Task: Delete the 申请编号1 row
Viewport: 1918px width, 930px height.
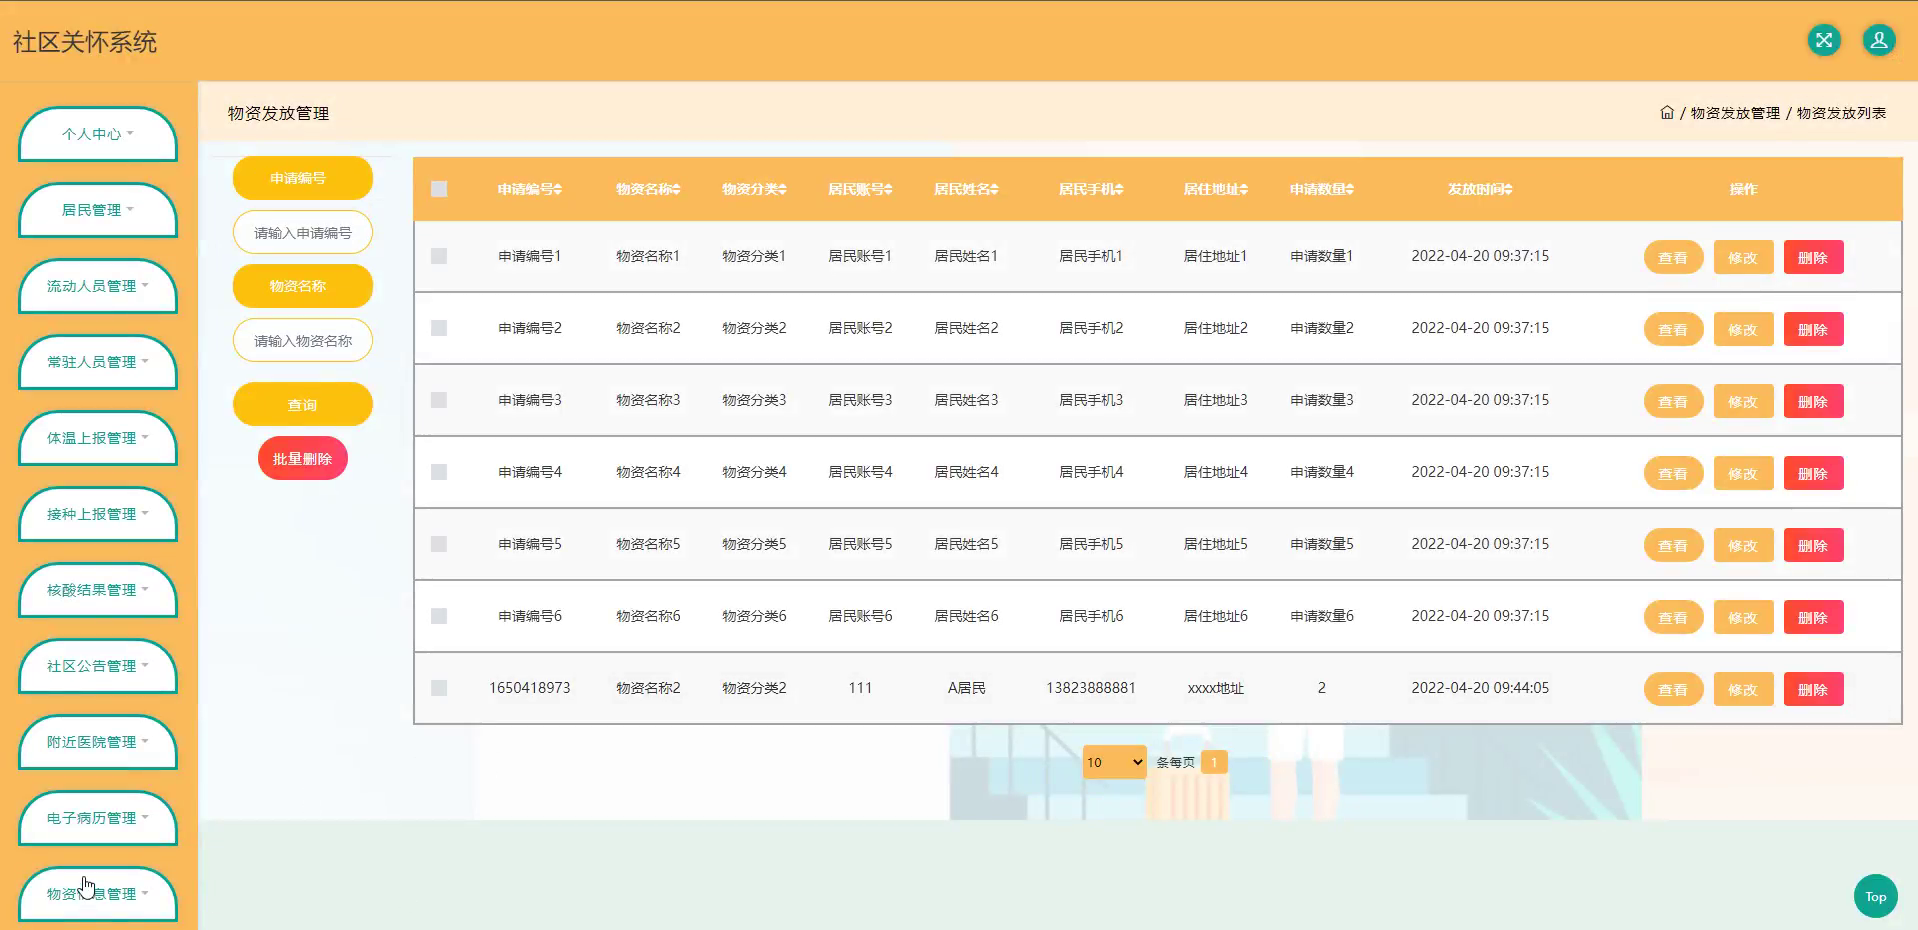Action: [1813, 257]
